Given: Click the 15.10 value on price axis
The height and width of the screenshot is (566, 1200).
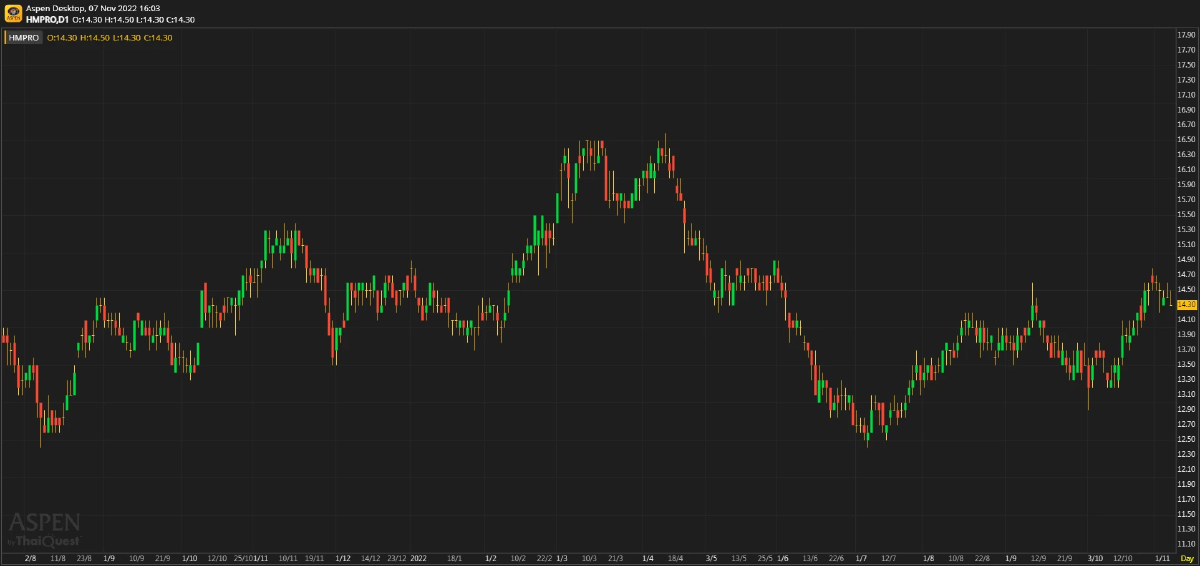Looking at the screenshot, I should coord(1187,244).
